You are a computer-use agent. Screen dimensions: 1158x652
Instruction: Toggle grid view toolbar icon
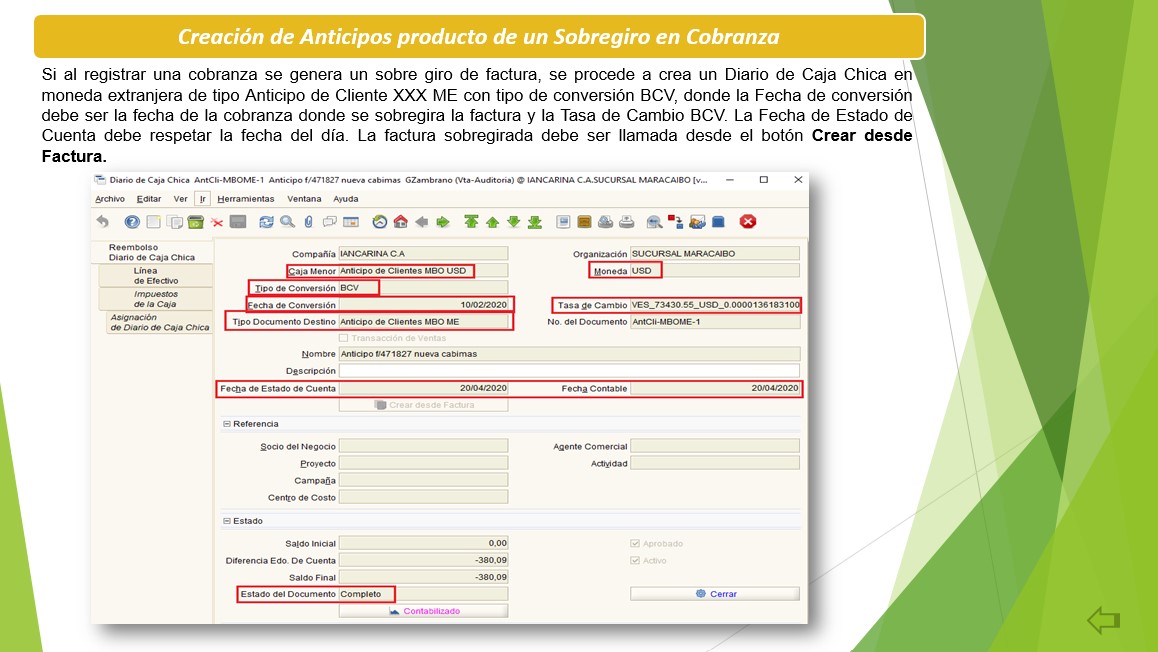pos(351,222)
